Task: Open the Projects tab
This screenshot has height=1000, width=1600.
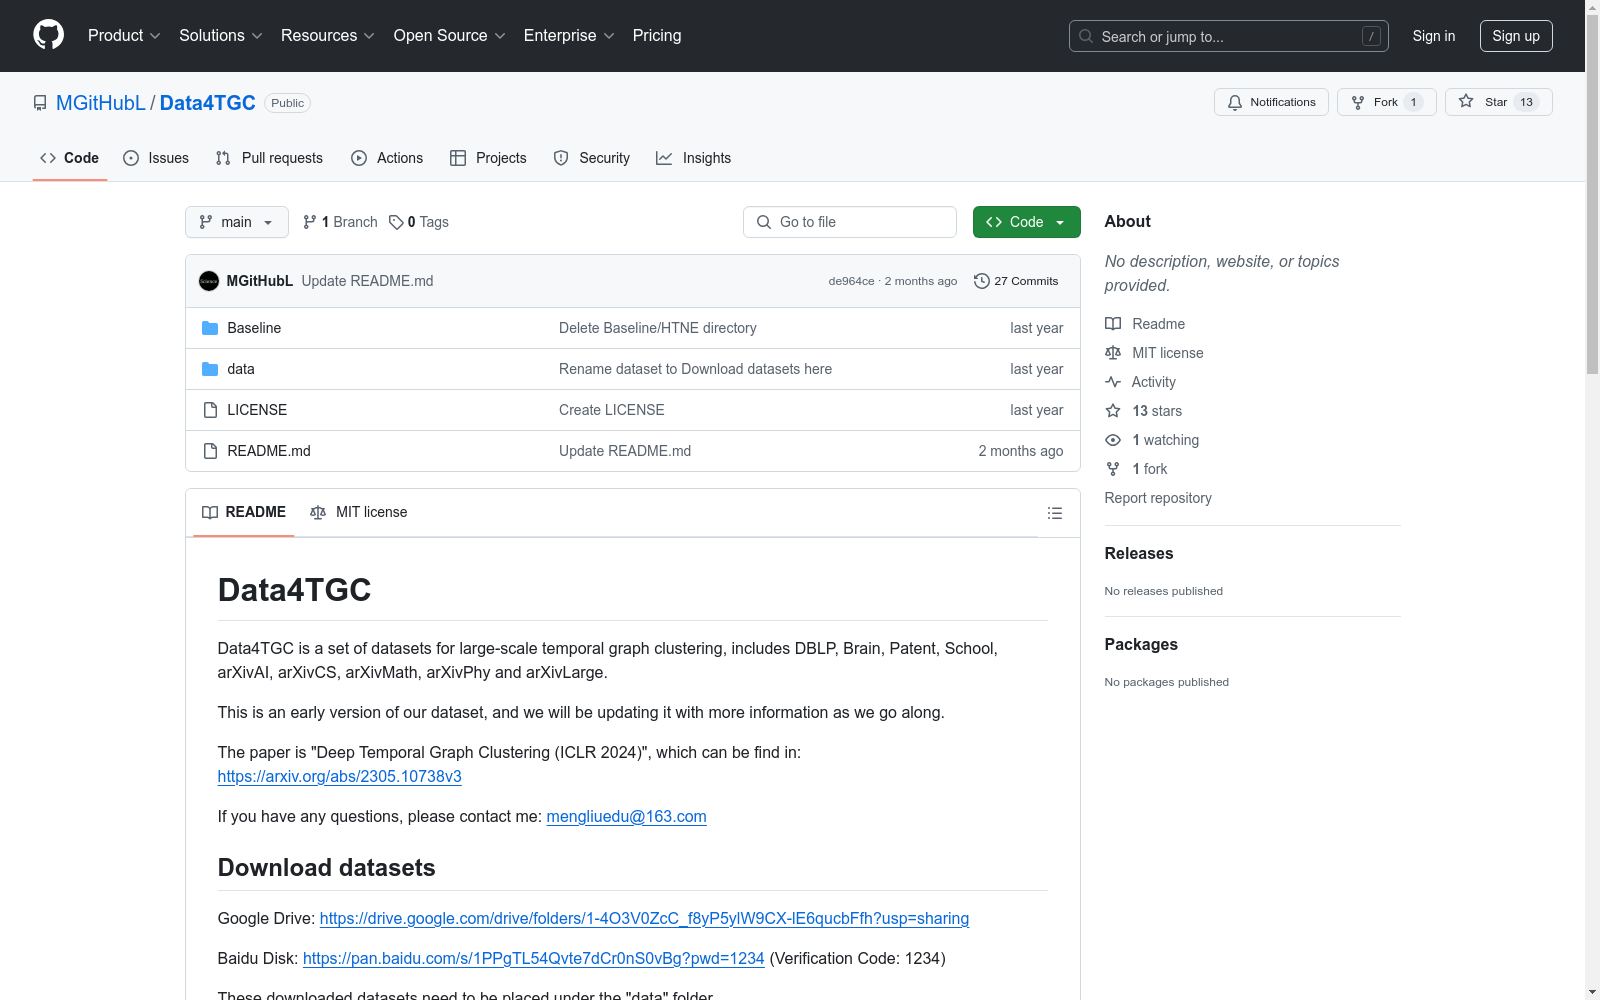Action: [488, 158]
